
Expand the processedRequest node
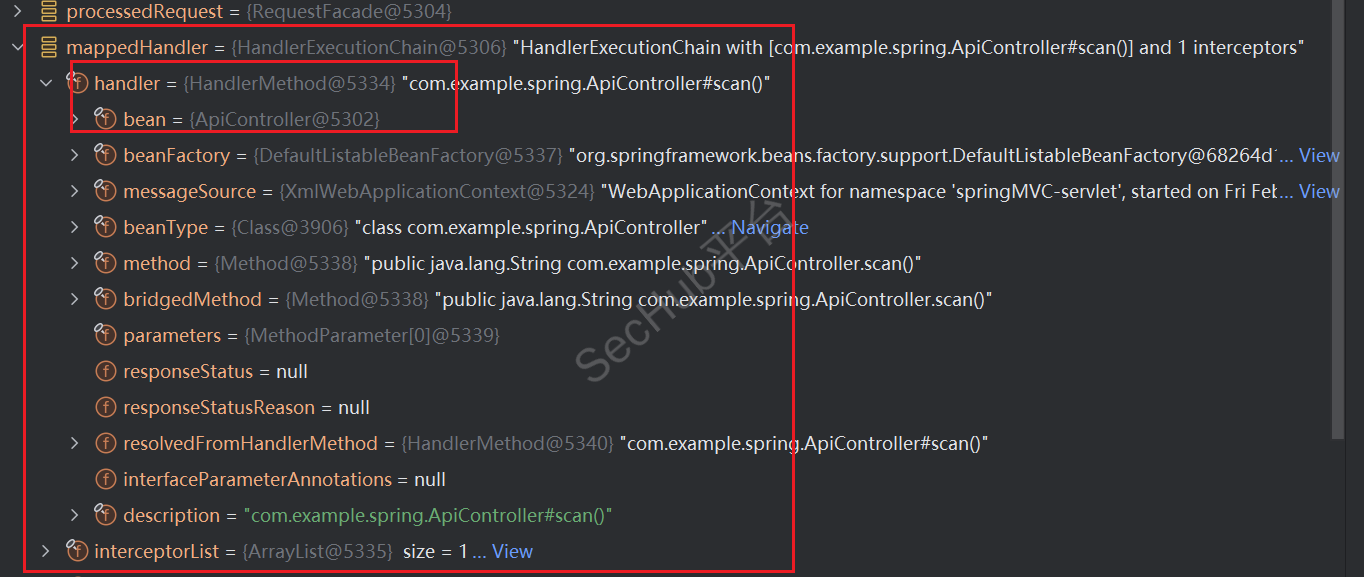click(17, 12)
